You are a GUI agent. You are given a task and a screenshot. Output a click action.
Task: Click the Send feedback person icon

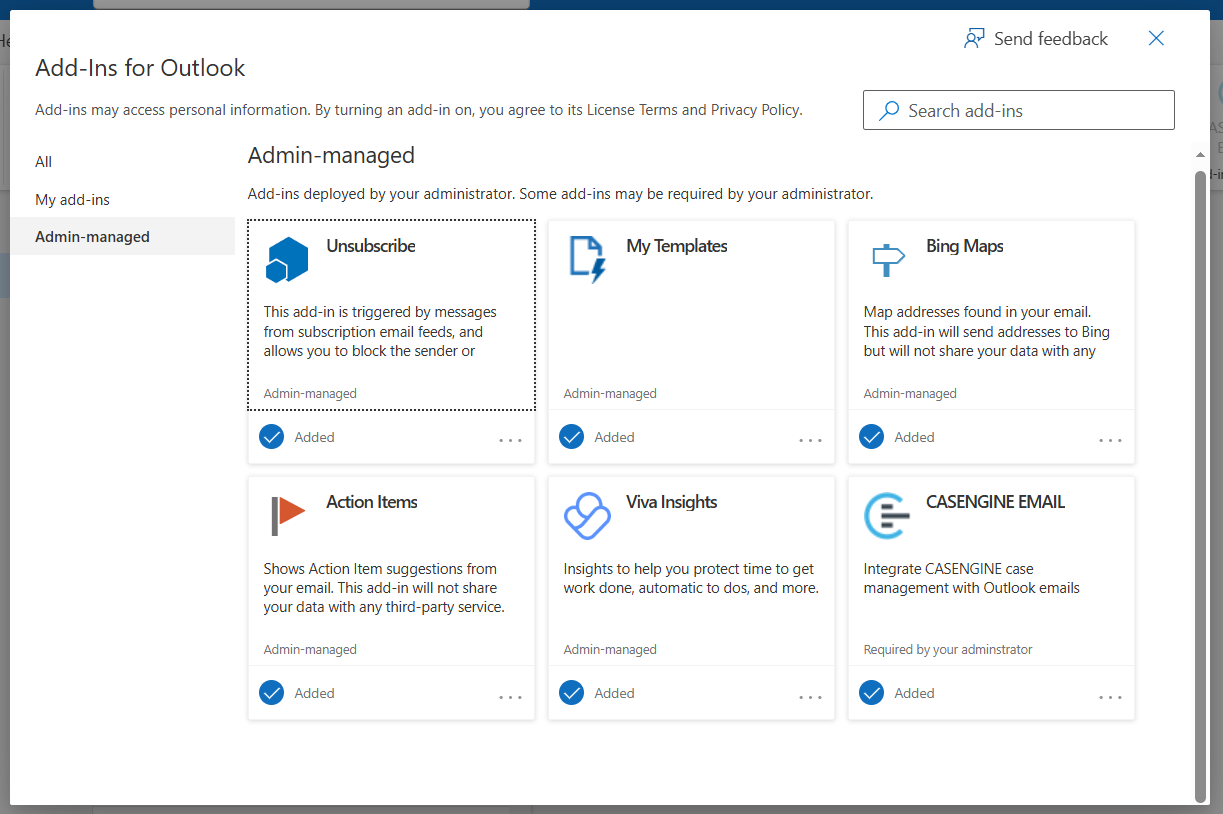click(974, 39)
